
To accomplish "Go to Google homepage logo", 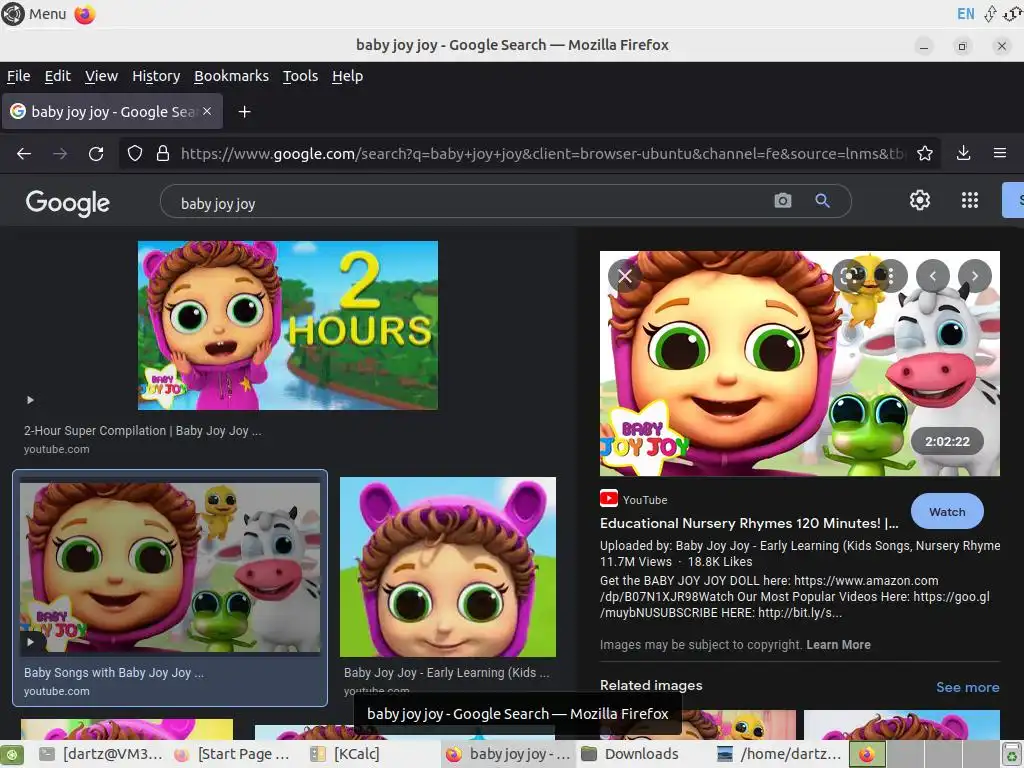I will coord(68,202).
